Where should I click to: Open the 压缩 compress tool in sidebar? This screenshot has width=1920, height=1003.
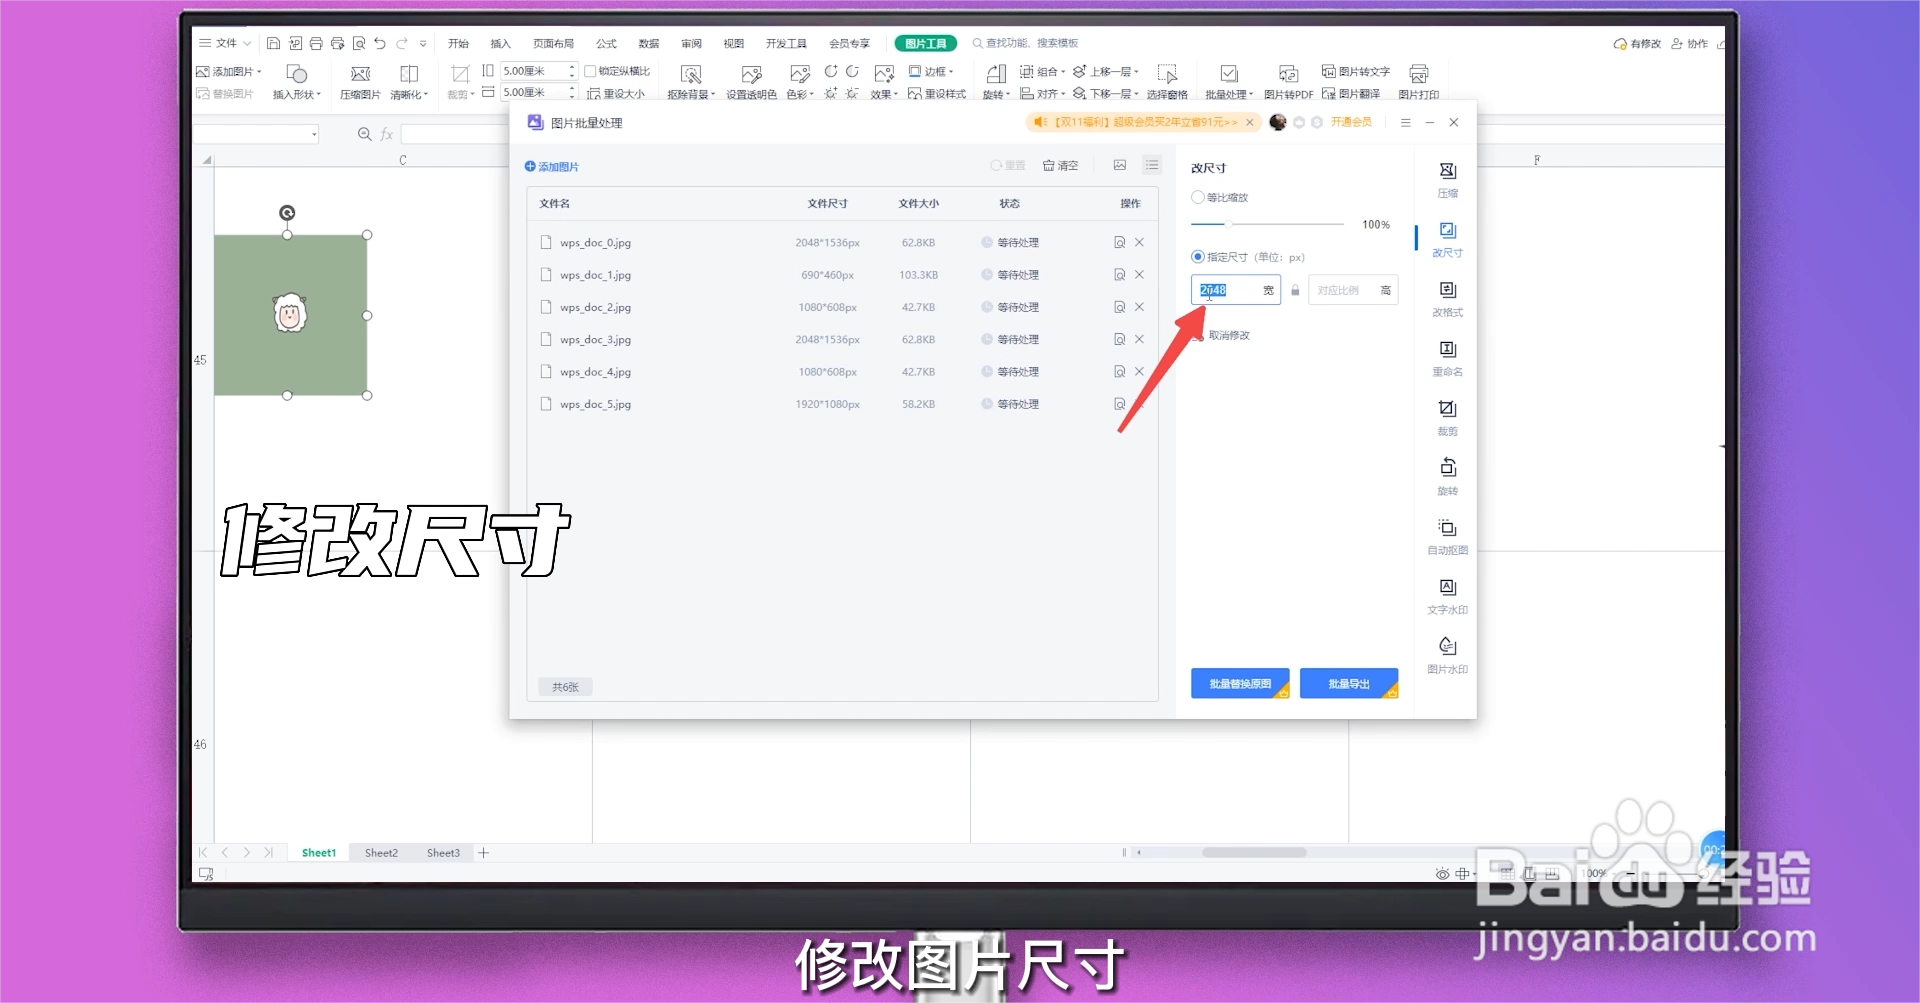(x=1447, y=179)
